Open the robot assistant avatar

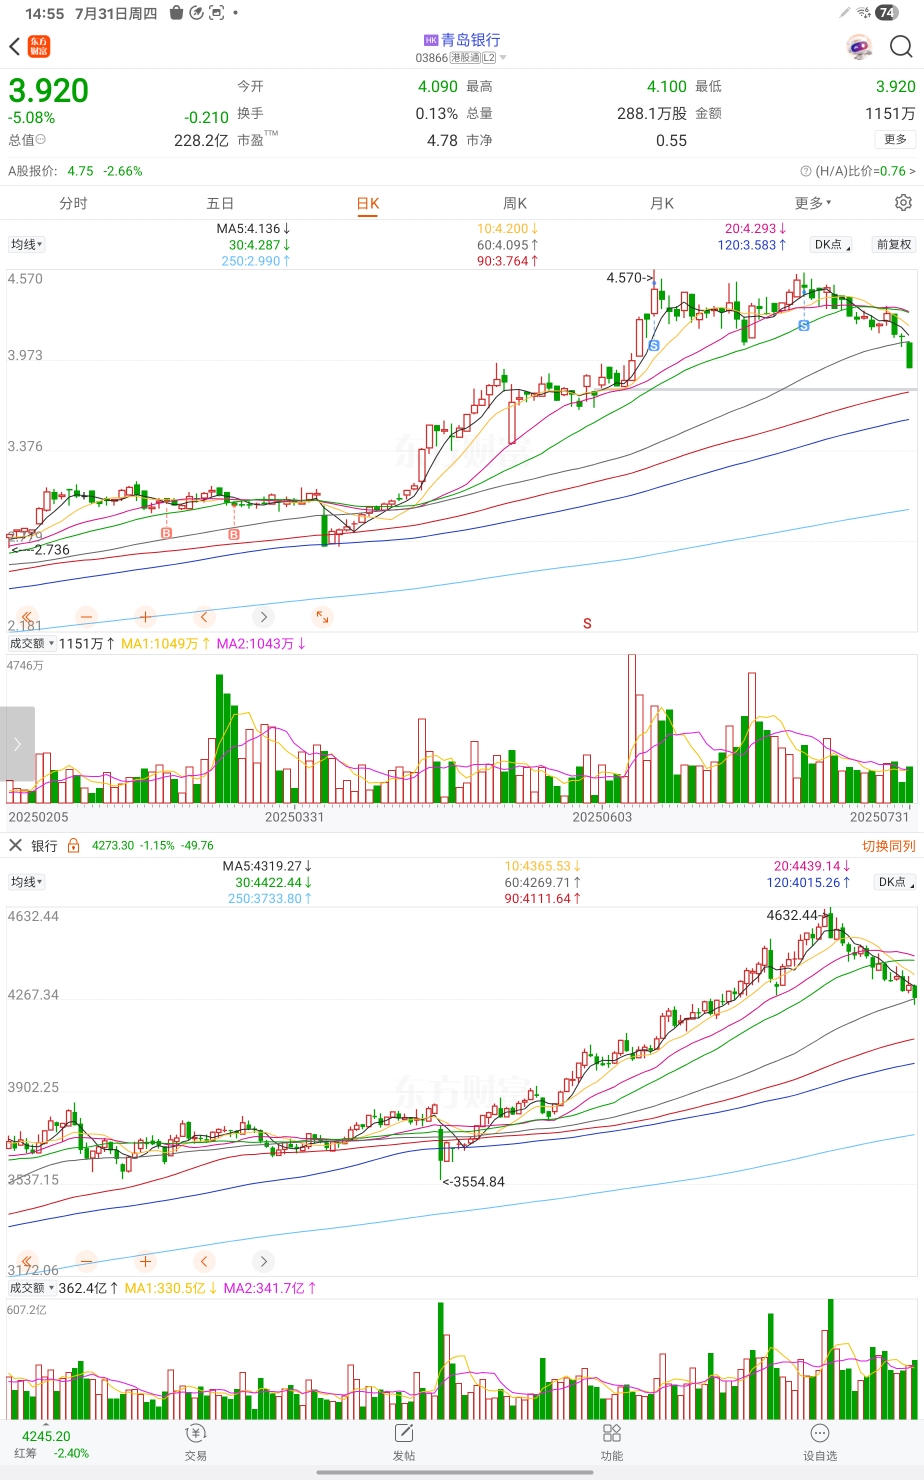coord(858,47)
